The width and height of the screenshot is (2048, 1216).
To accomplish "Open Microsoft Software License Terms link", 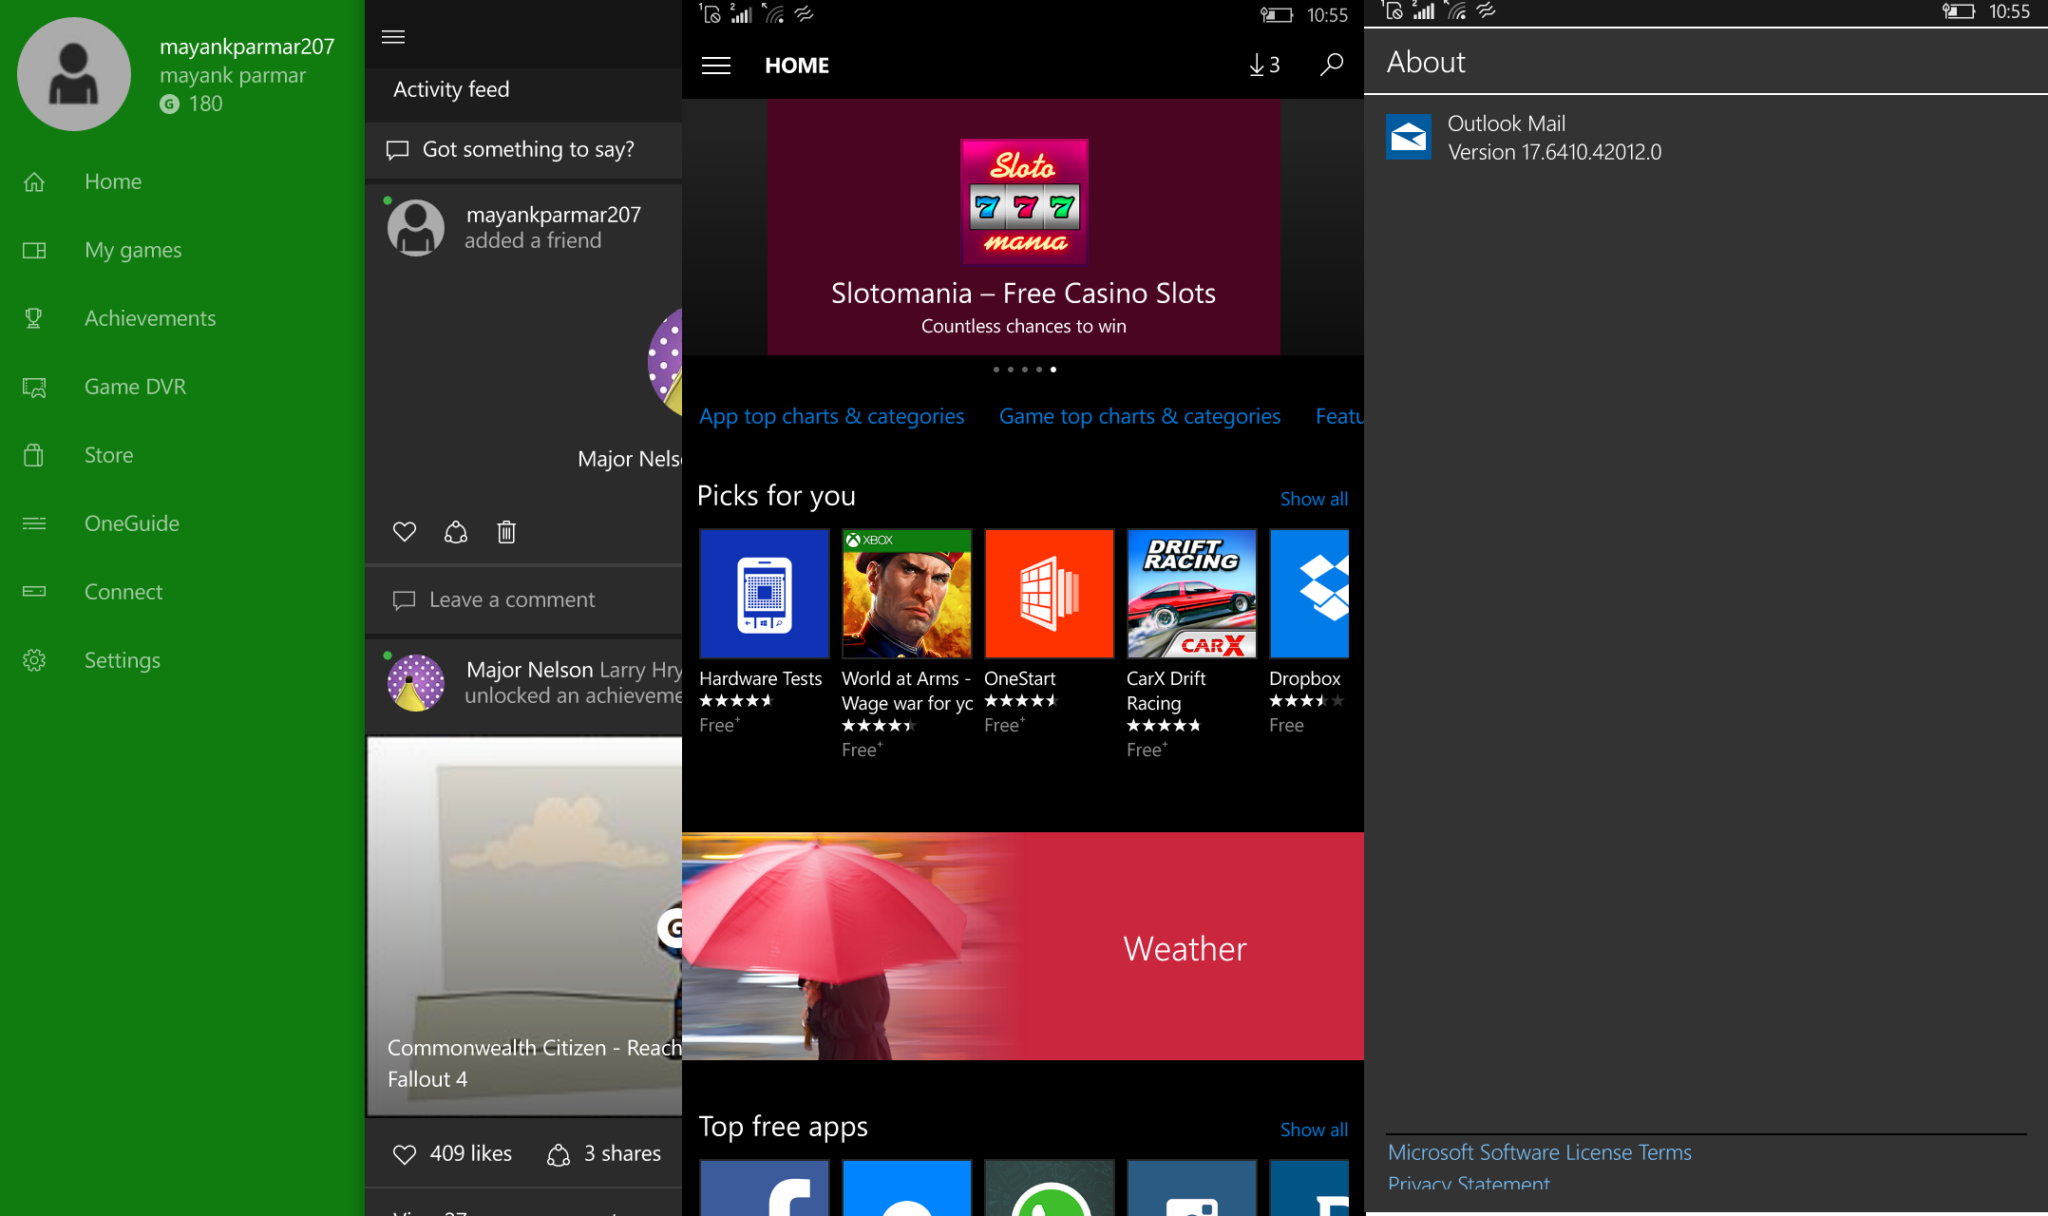I will pyautogui.click(x=1539, y=1151).
